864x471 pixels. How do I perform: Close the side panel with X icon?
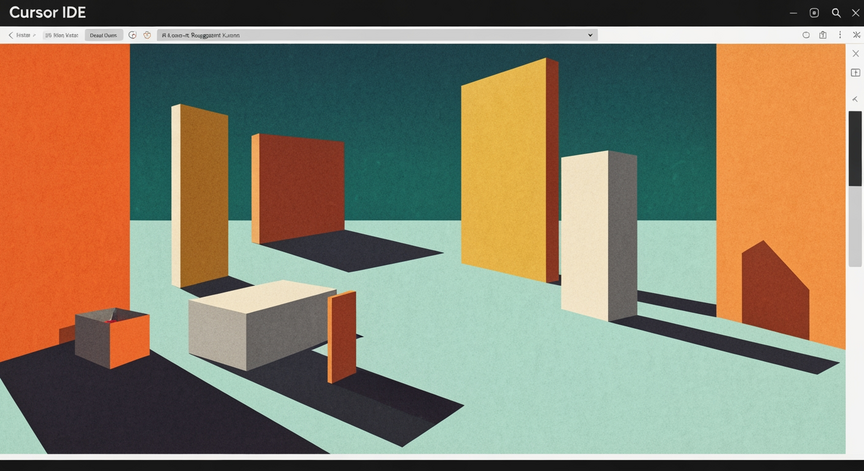tap(855, 53)
